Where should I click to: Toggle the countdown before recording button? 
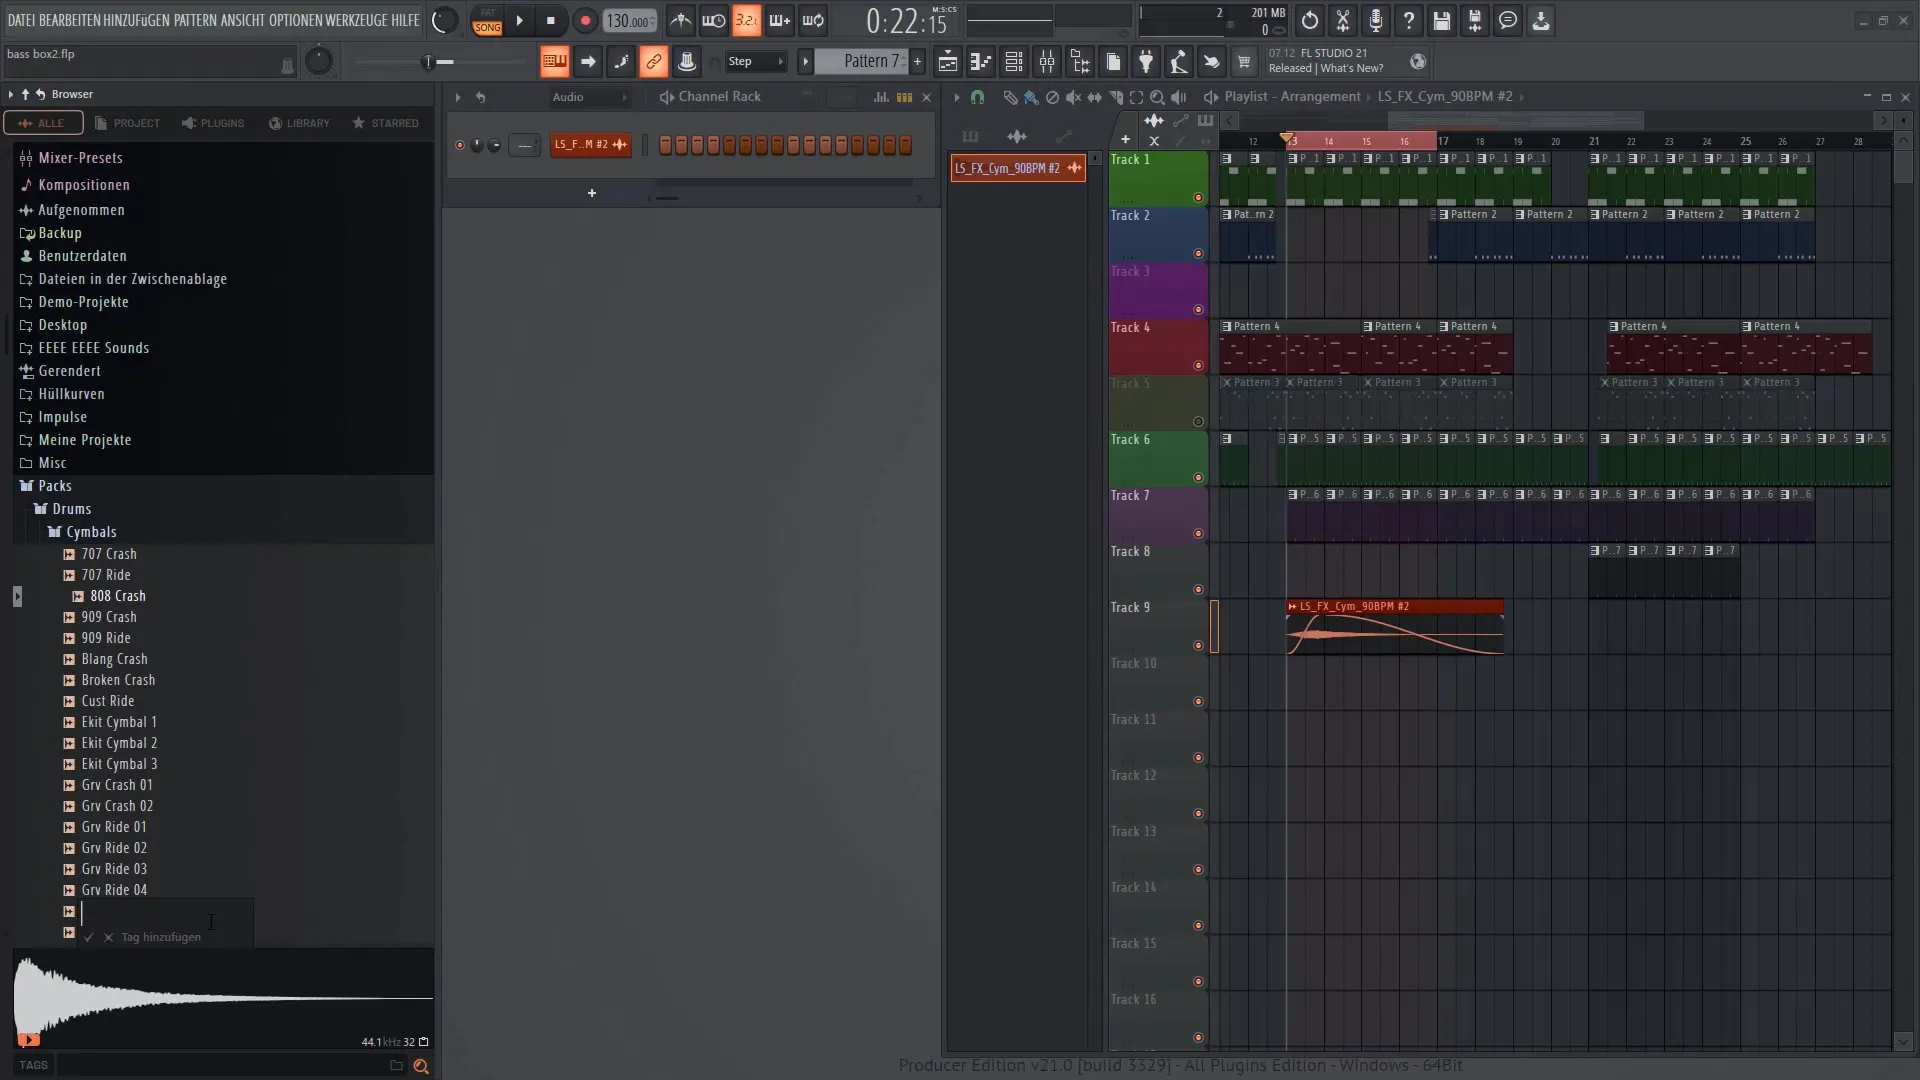coord(746,21)
